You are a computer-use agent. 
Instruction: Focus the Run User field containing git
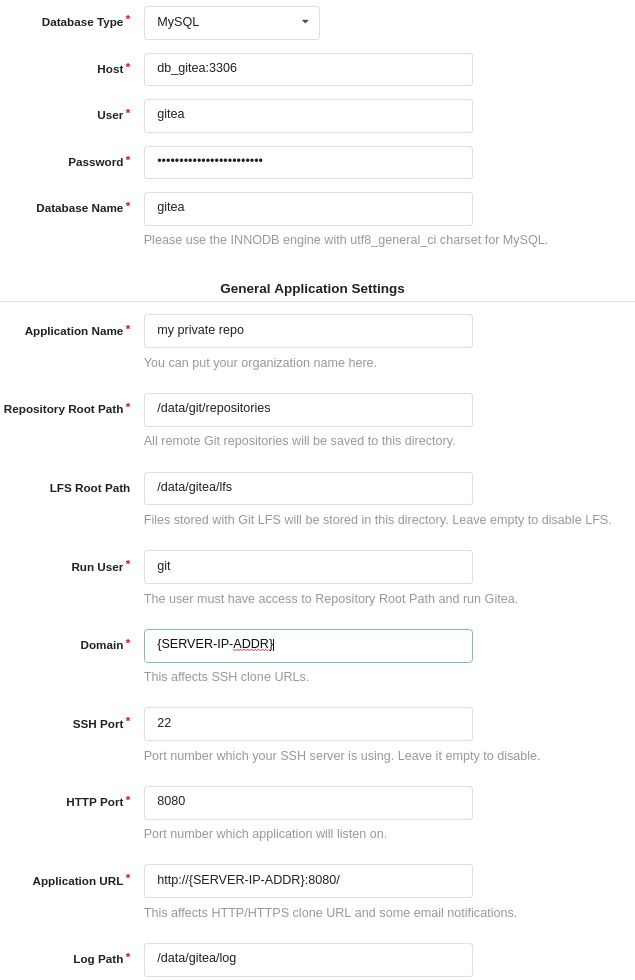(x=308, y=567)
